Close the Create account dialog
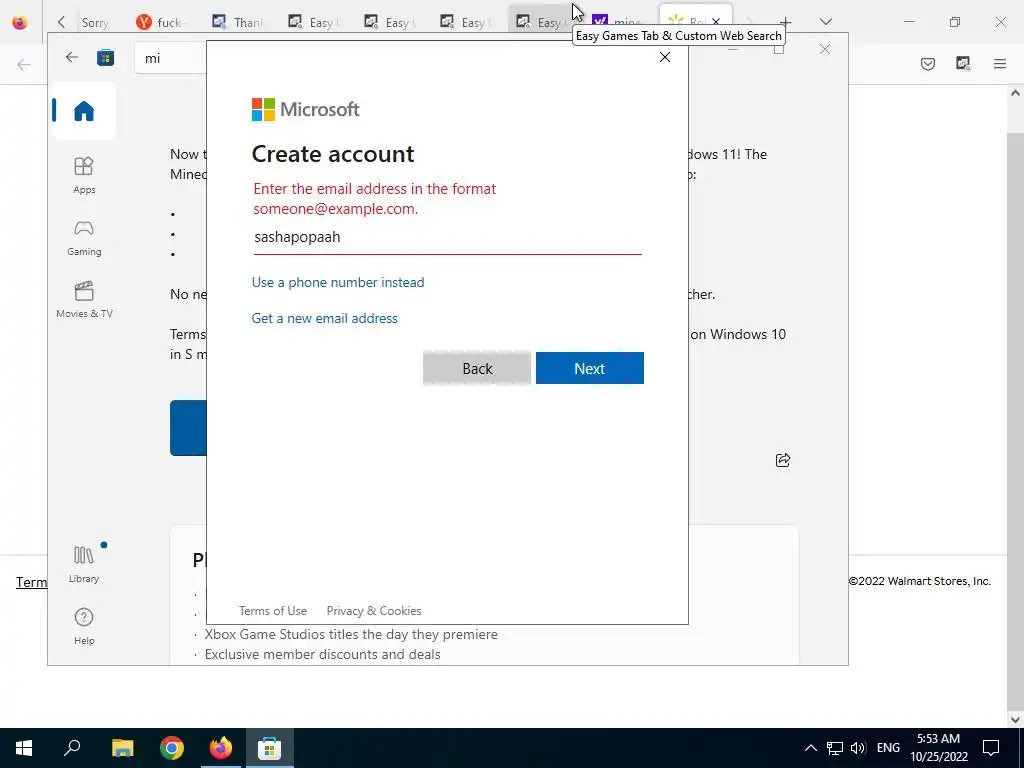Image resolution: width=1024 pixels, height=768 pixels. [665, 57]
